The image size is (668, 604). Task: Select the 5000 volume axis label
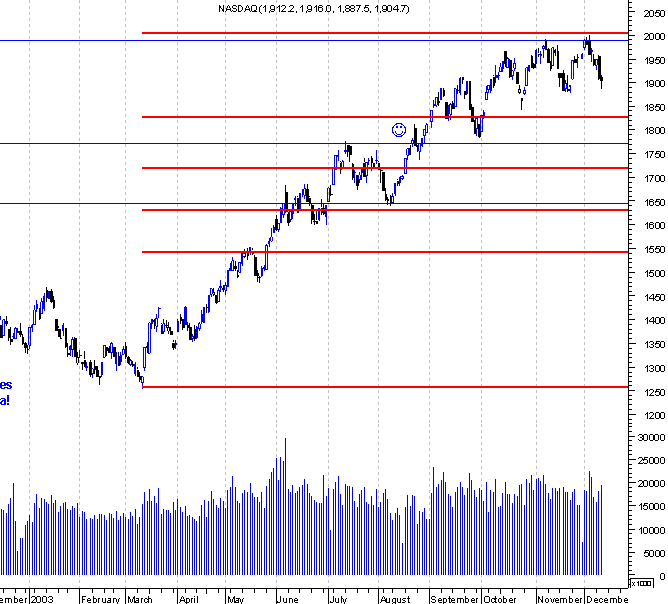pyautogui.click(x=654, y=553)
